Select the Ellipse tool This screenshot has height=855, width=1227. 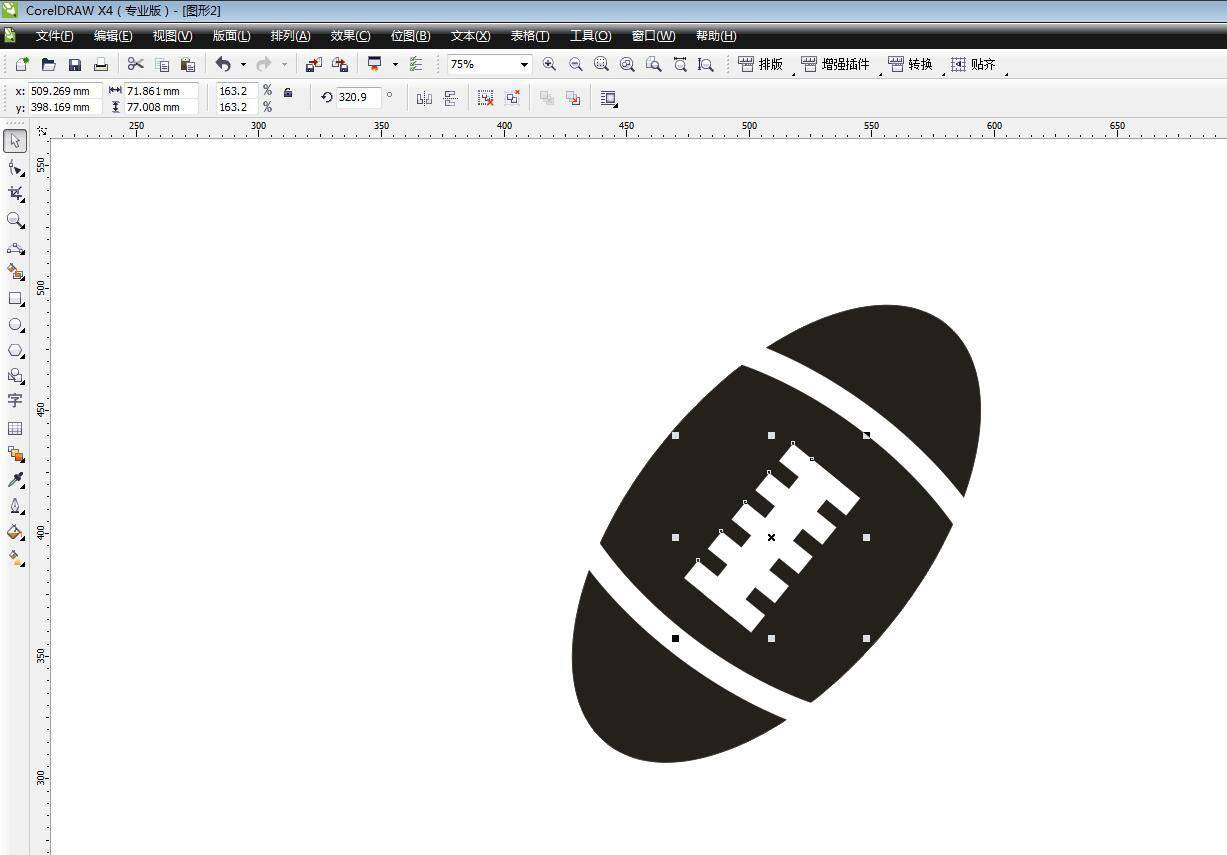[x=15, y=325]
